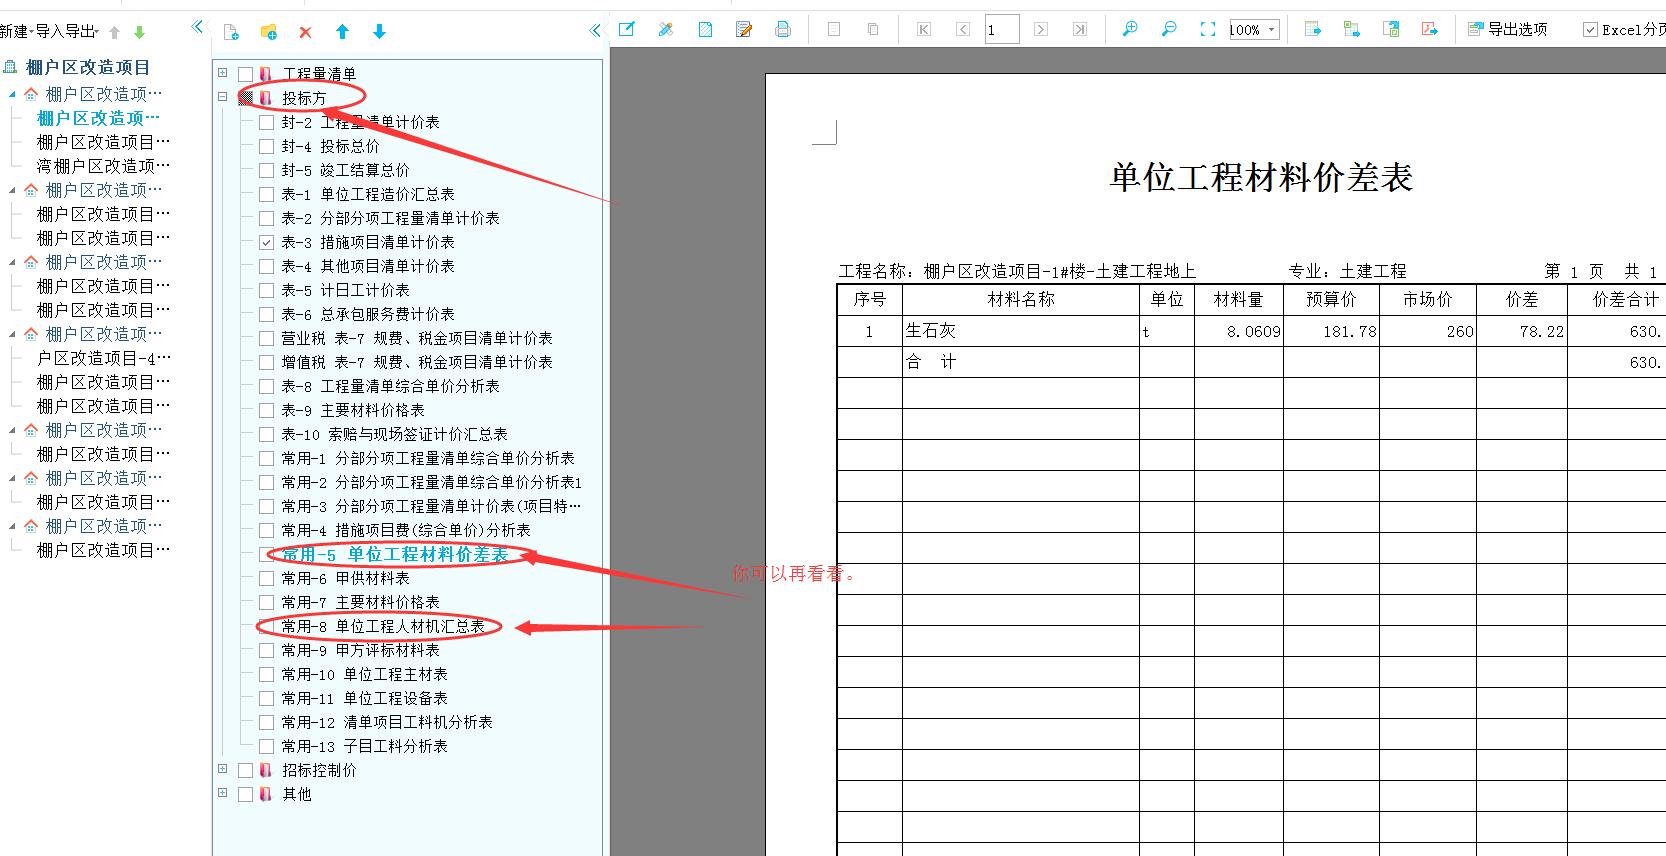Go to the first page
The height and width of the screenshot is (856, 1666).
click(x=924, y=29)
